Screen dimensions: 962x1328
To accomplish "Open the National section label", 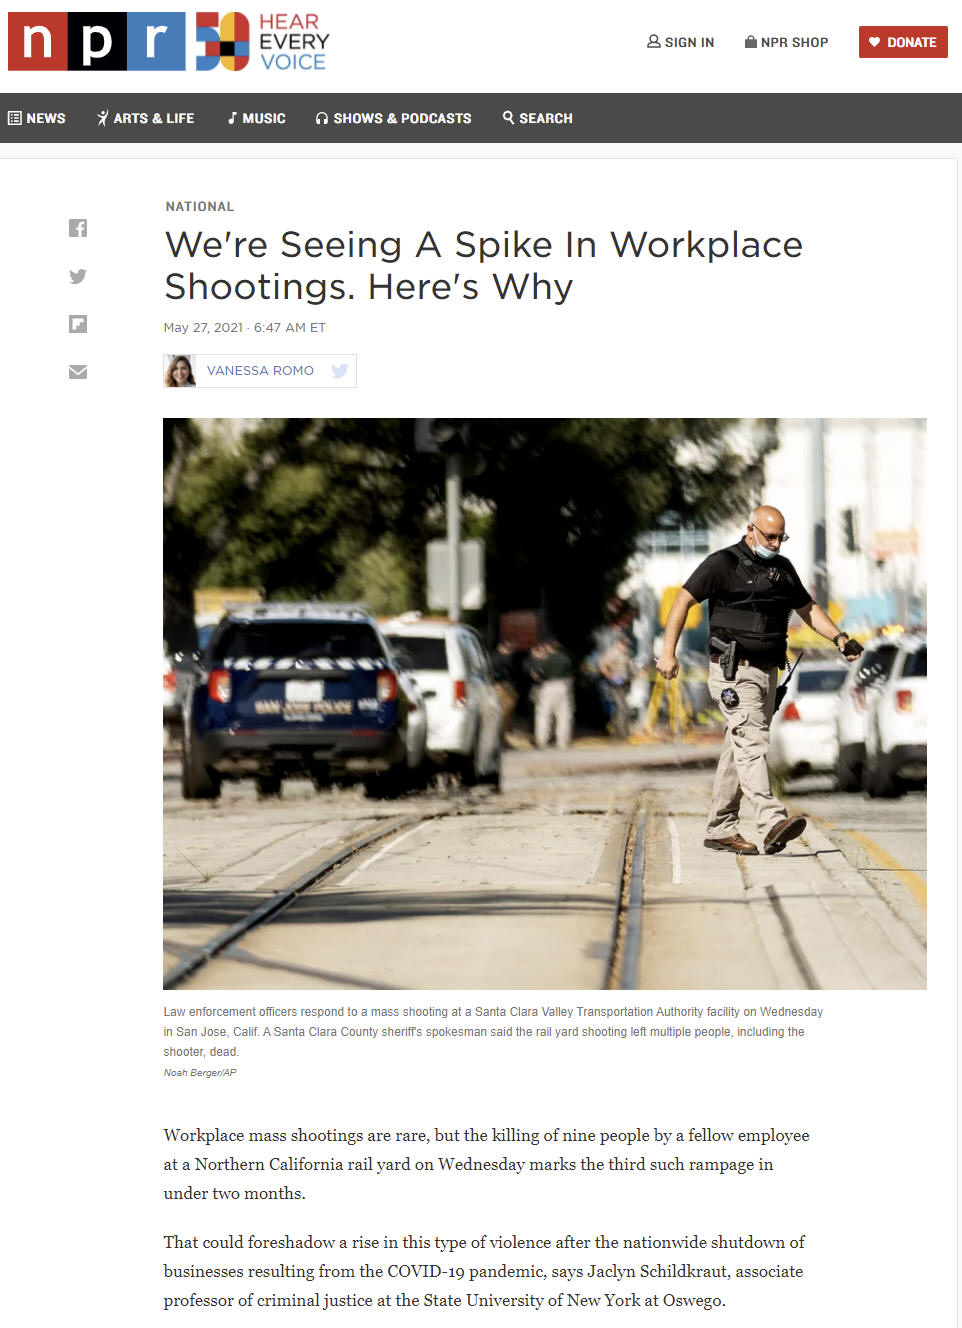I will pos(200,206).
